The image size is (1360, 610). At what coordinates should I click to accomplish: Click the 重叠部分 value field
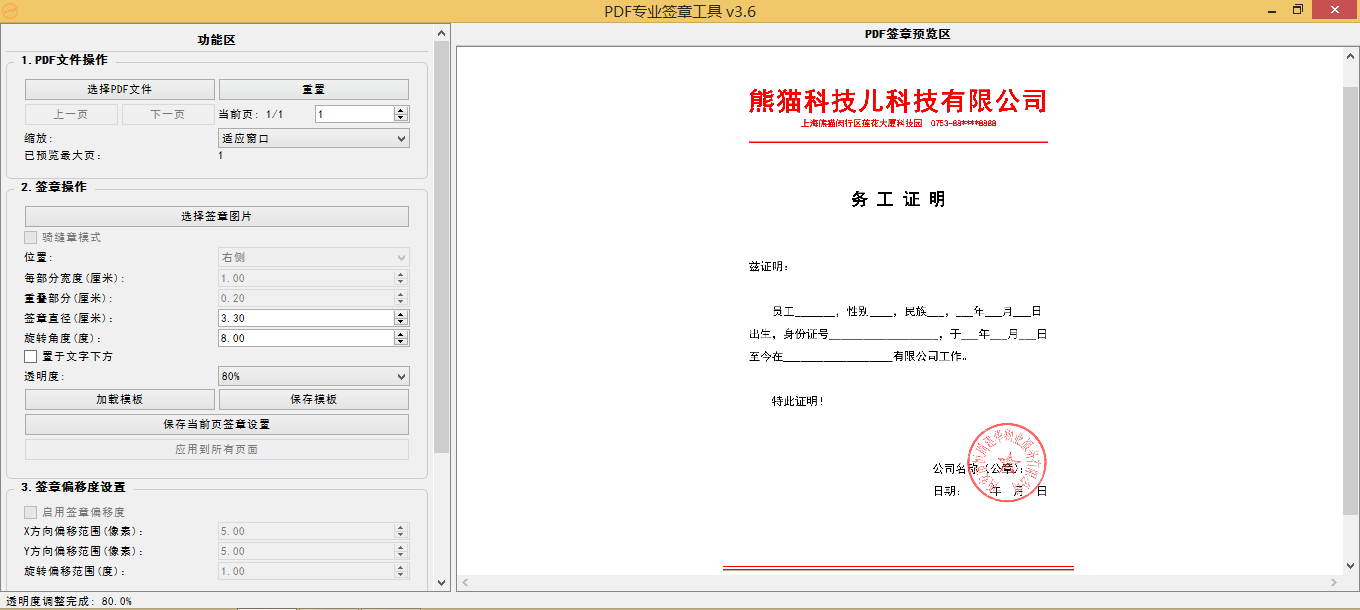pyautogui.click(x=306, y=298)
